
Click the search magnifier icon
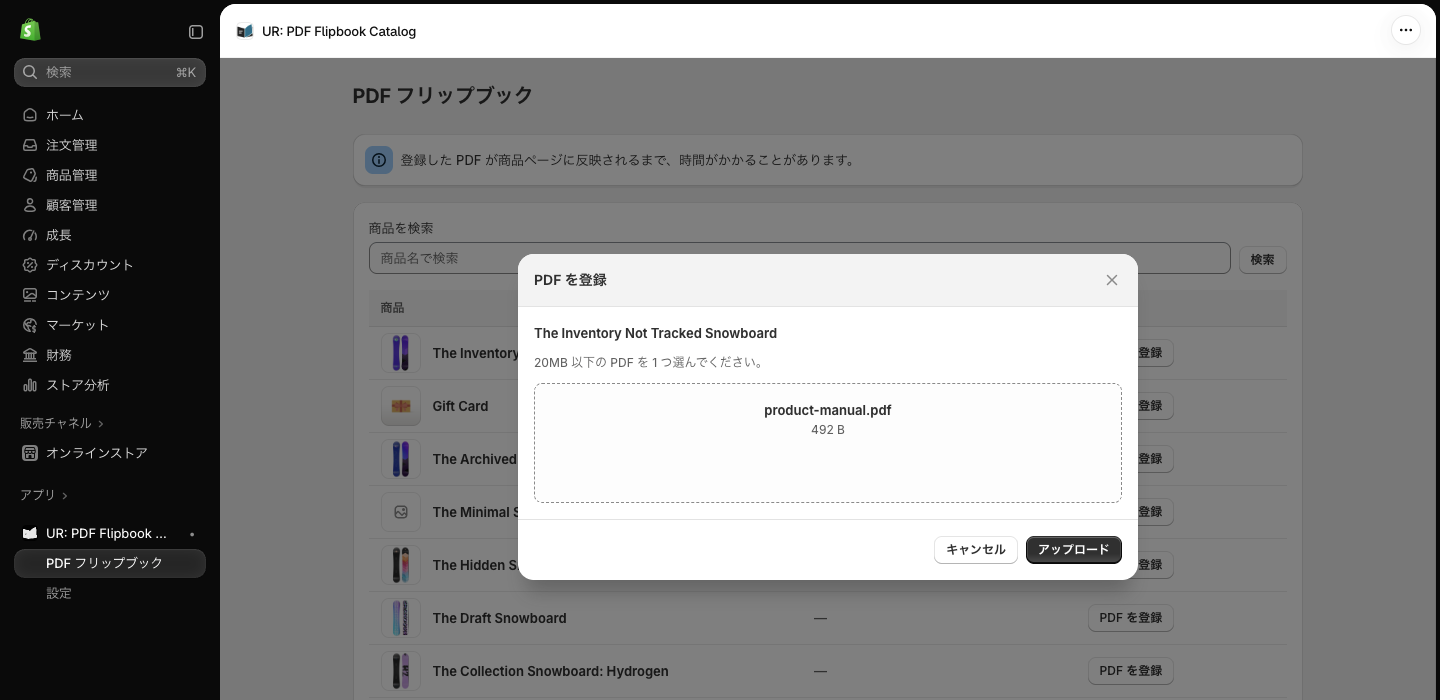pyautogui.click(x=30, y=72)
